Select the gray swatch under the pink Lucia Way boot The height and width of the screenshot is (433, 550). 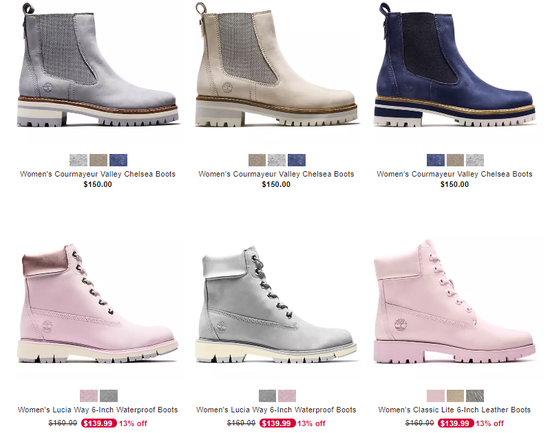pyautogui.click(x=109, y=396)
